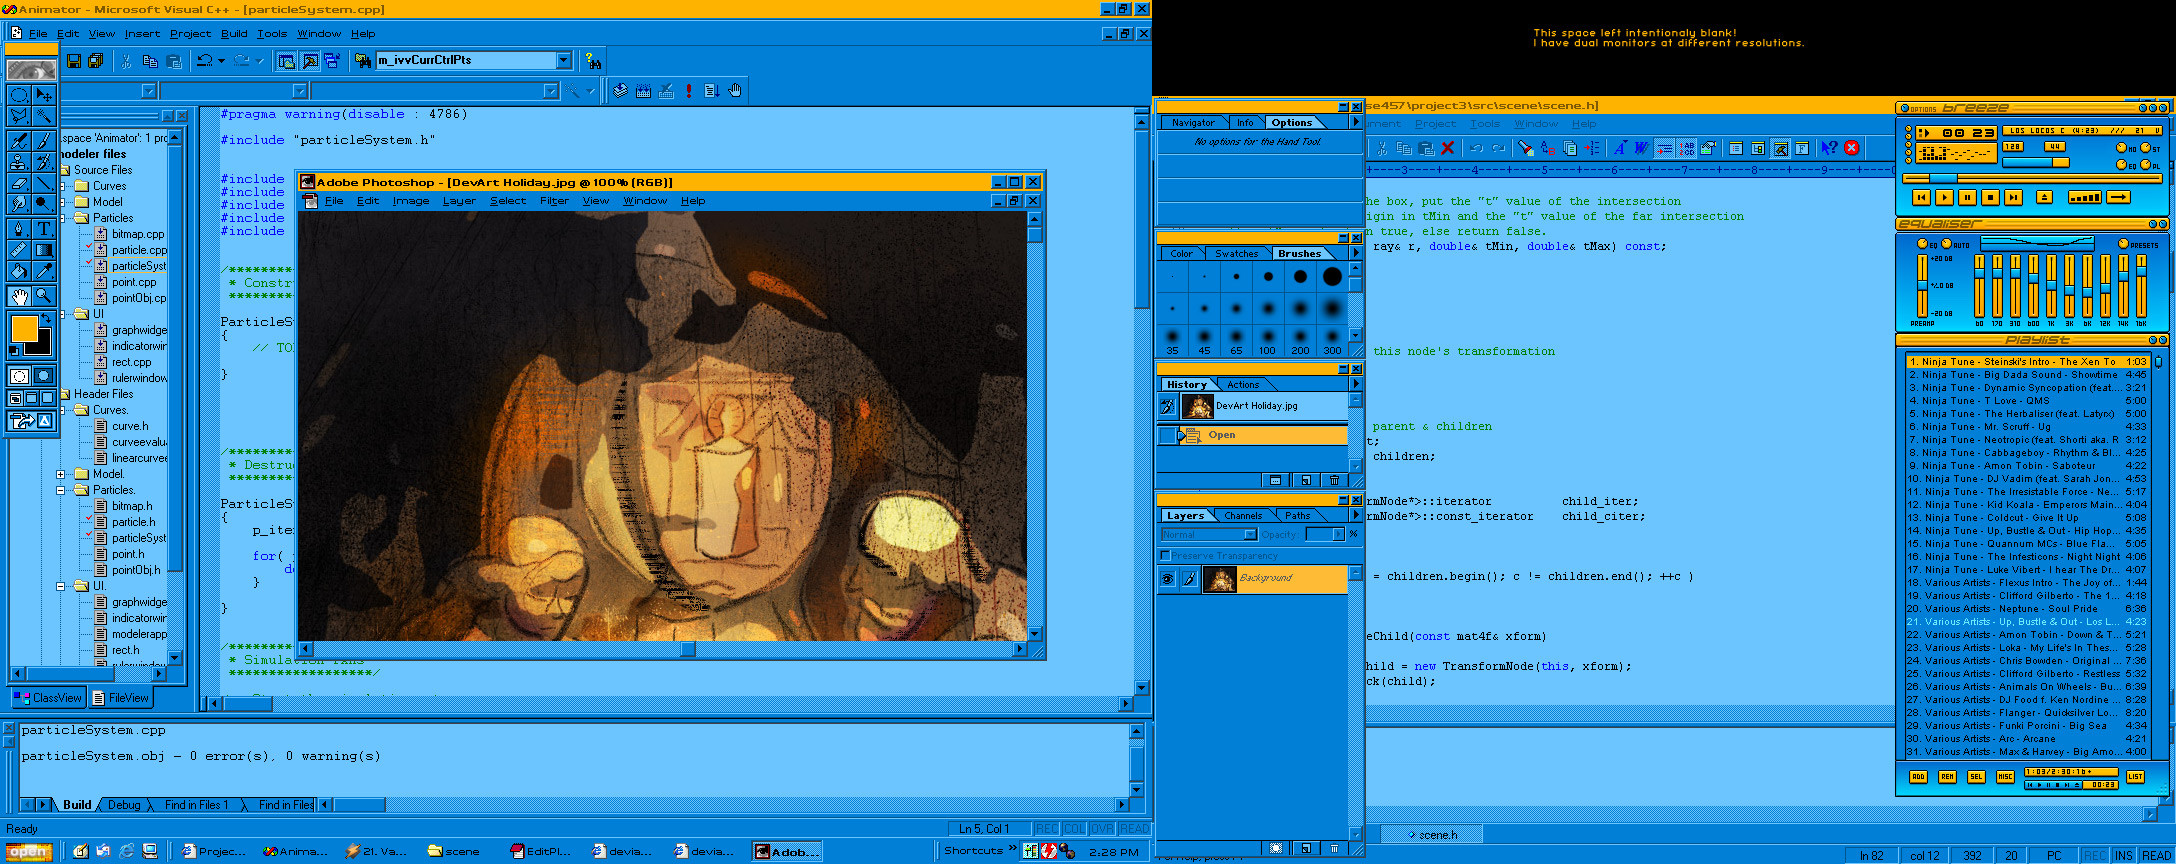Select the Rubber Stamp tool

click(x=19, y=161)
